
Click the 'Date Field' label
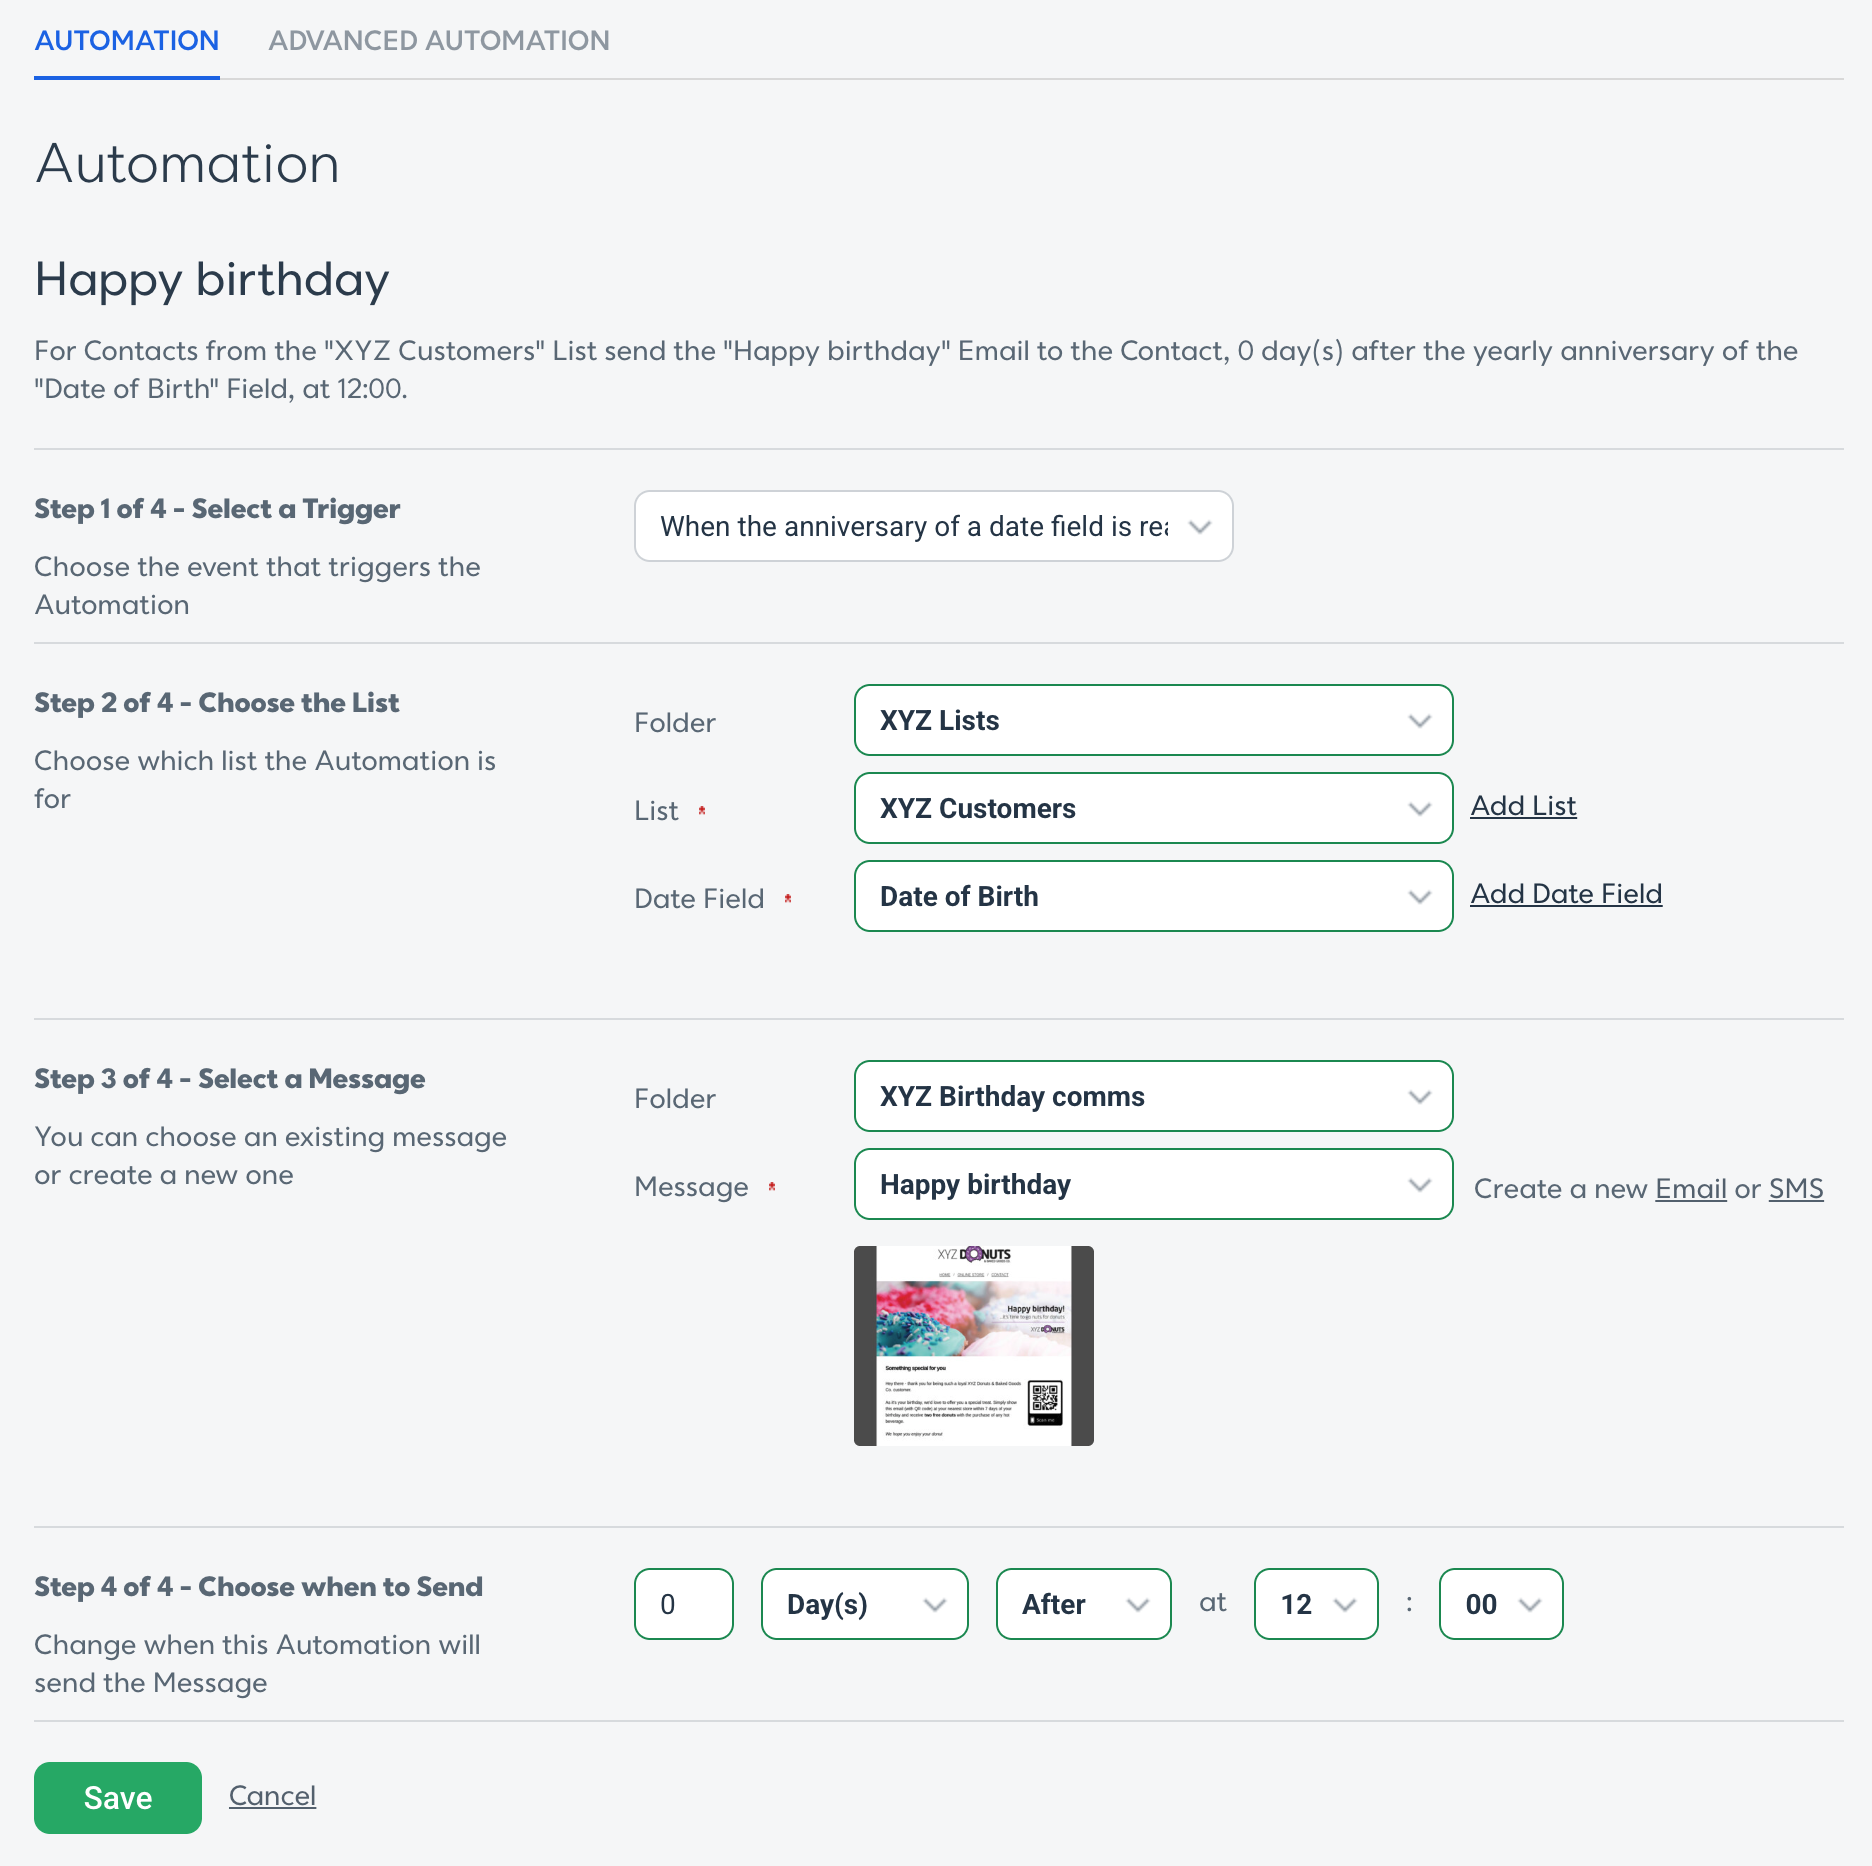[699, 898]
